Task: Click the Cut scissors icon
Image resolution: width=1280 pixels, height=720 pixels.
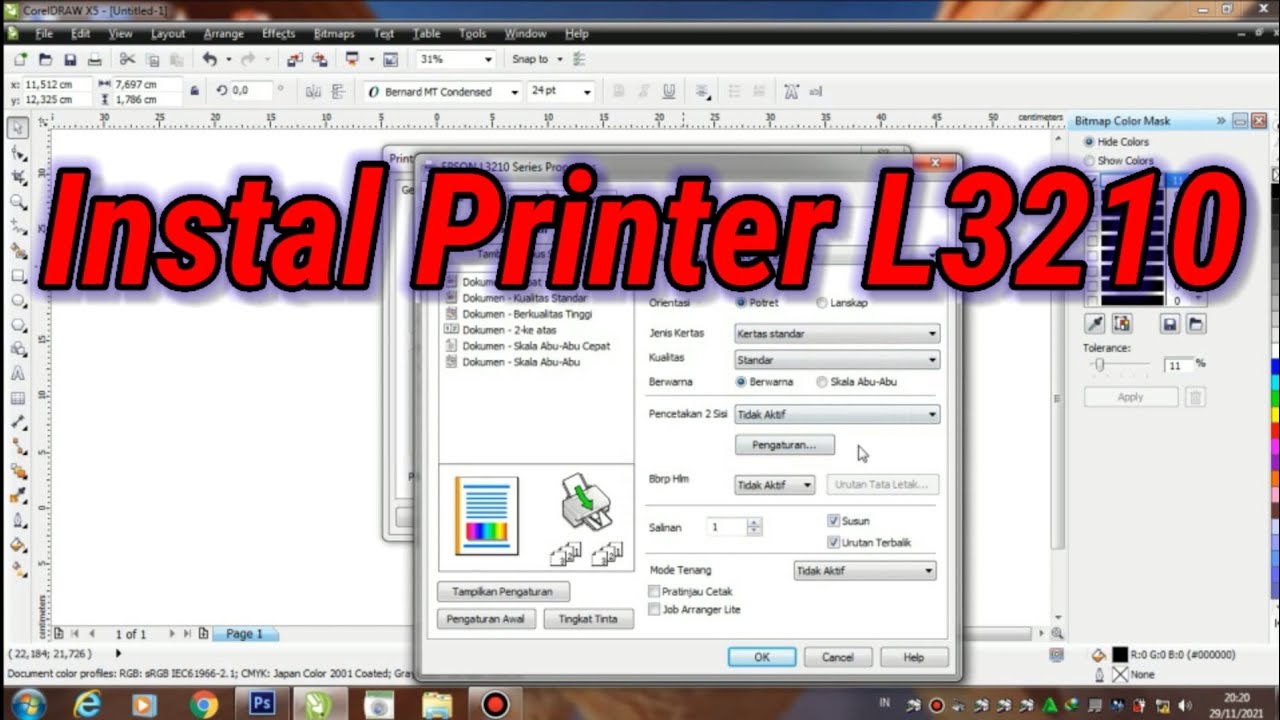Action: pos(127,60)
